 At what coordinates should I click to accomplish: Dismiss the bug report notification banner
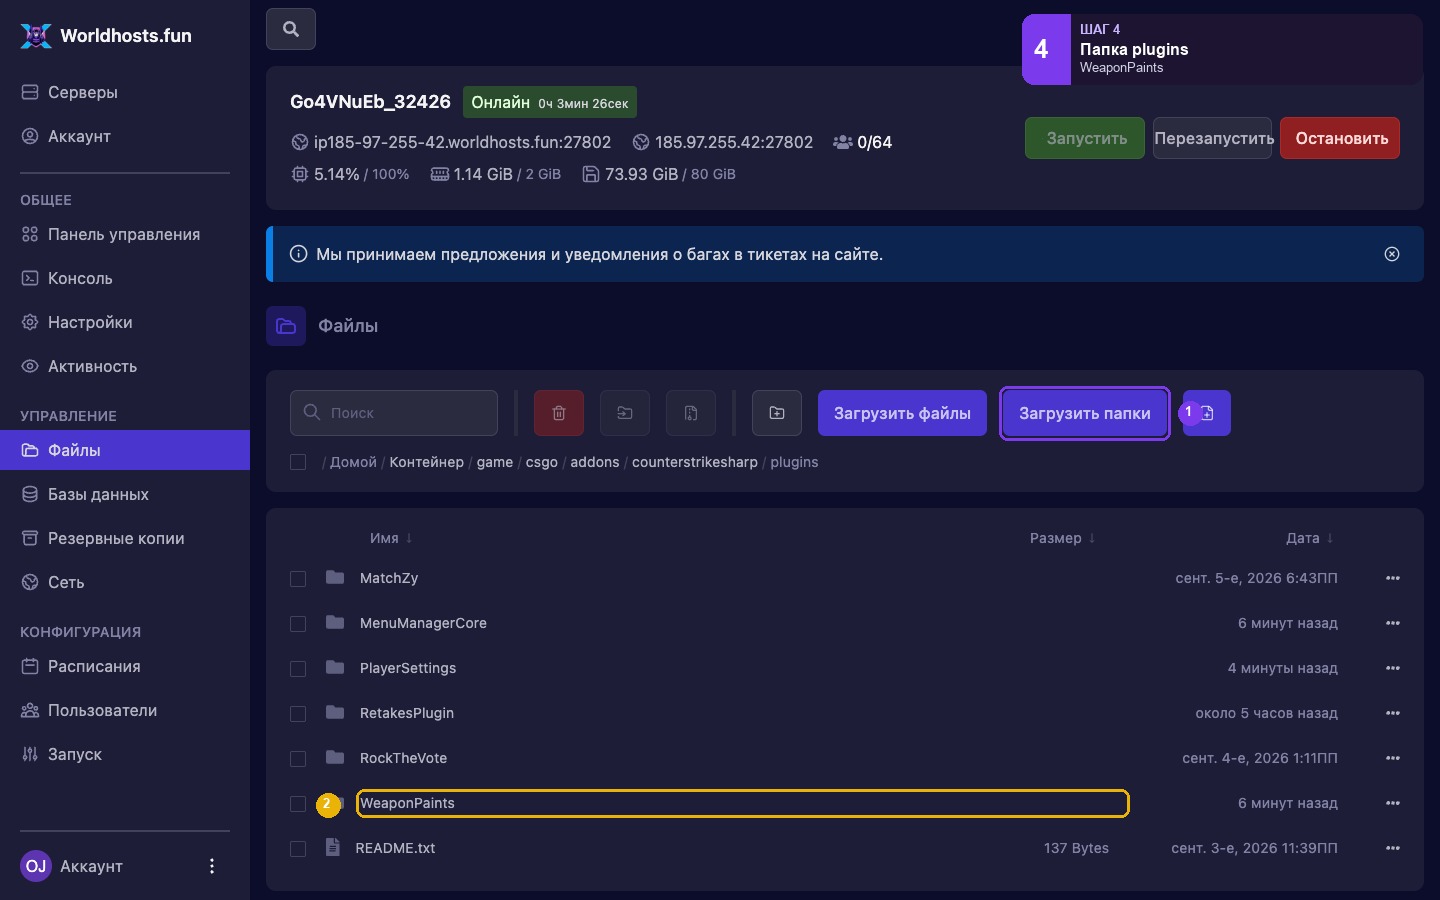pos(1392,254)
